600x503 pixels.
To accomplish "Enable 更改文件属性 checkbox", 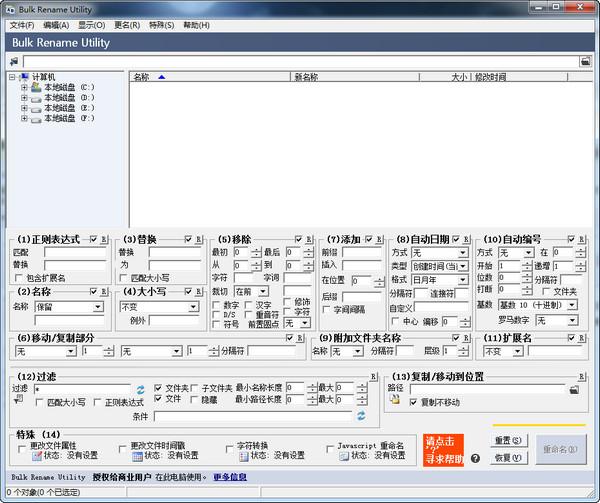I will [x=22, y=449].
